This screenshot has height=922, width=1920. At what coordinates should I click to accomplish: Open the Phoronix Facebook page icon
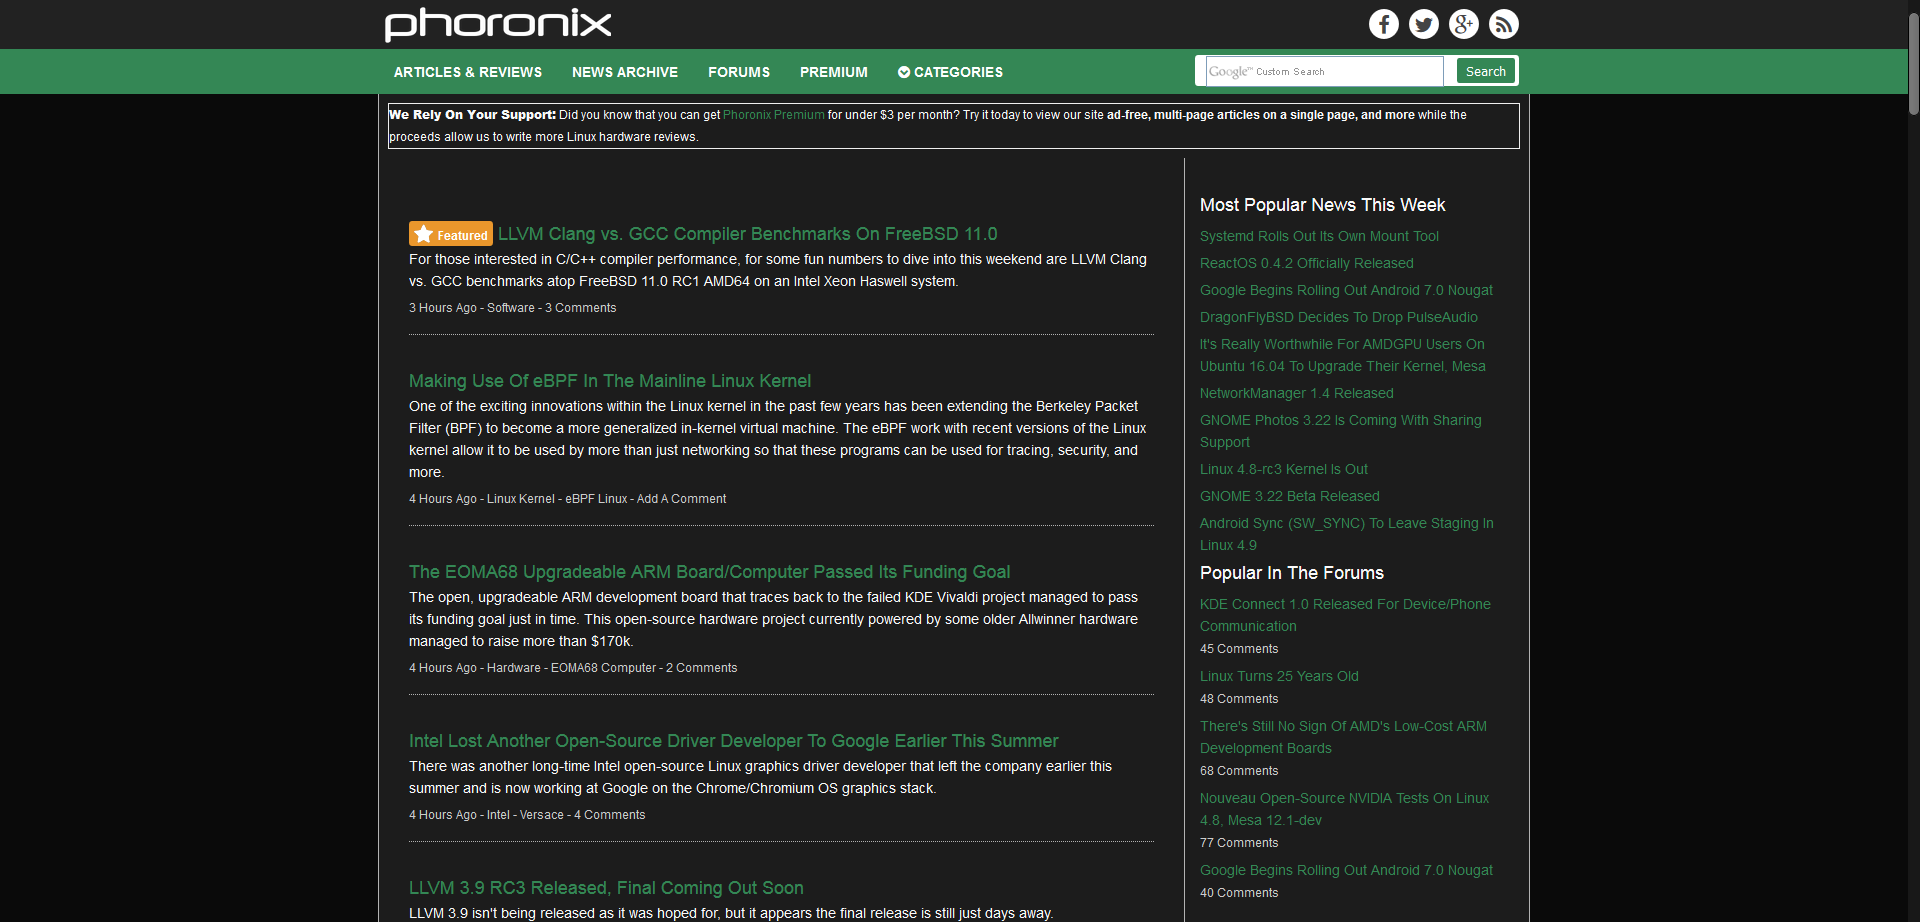coord(1383,24)
